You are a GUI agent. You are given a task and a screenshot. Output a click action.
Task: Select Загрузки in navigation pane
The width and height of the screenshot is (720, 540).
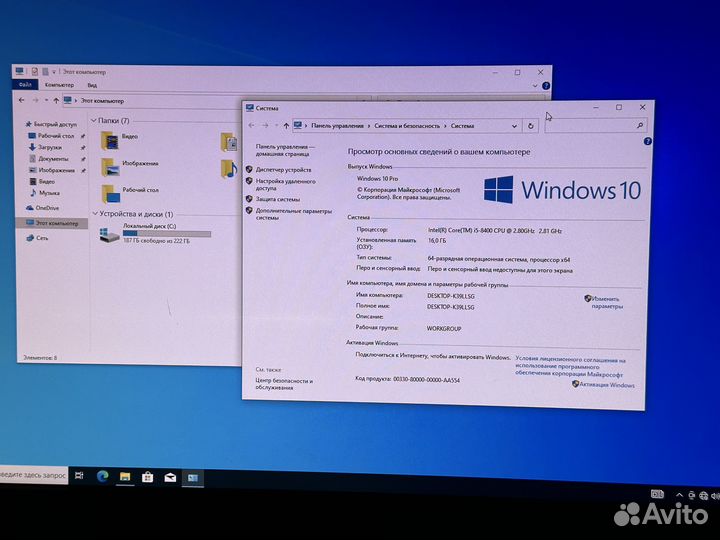(x=50, y=147)
